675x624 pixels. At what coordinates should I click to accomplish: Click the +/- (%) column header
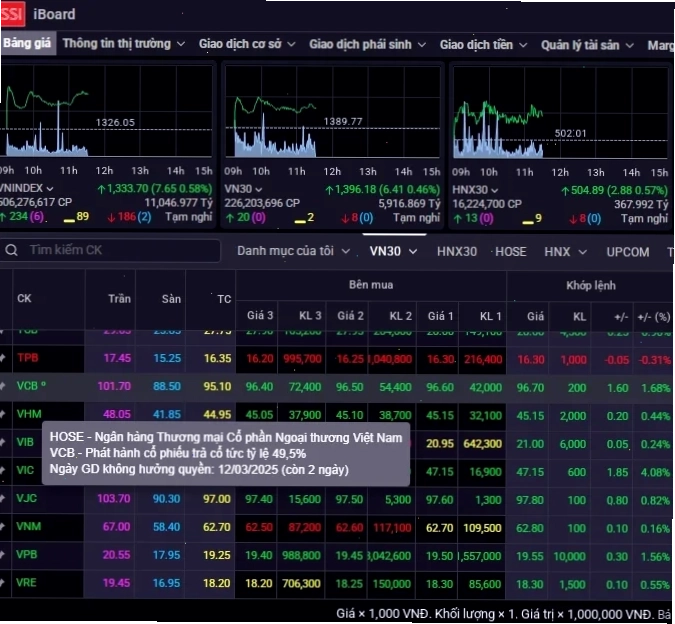pyautogui.click(x=653, y=317)
